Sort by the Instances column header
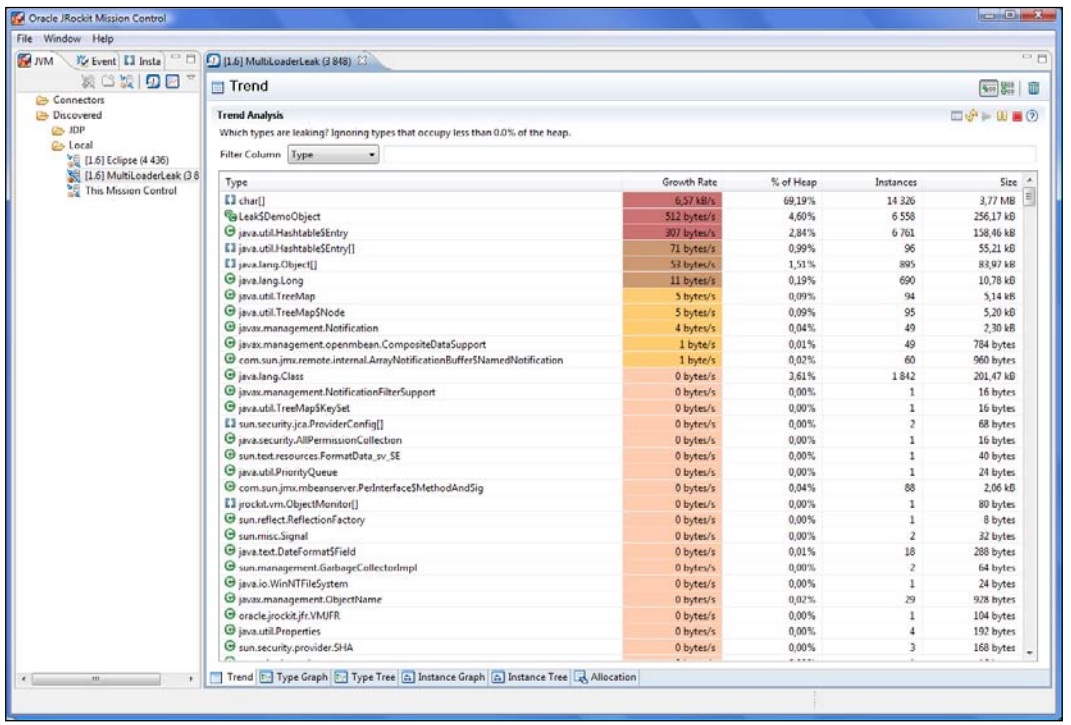Viewport: 1071px width, 725px height. [872, 182]
